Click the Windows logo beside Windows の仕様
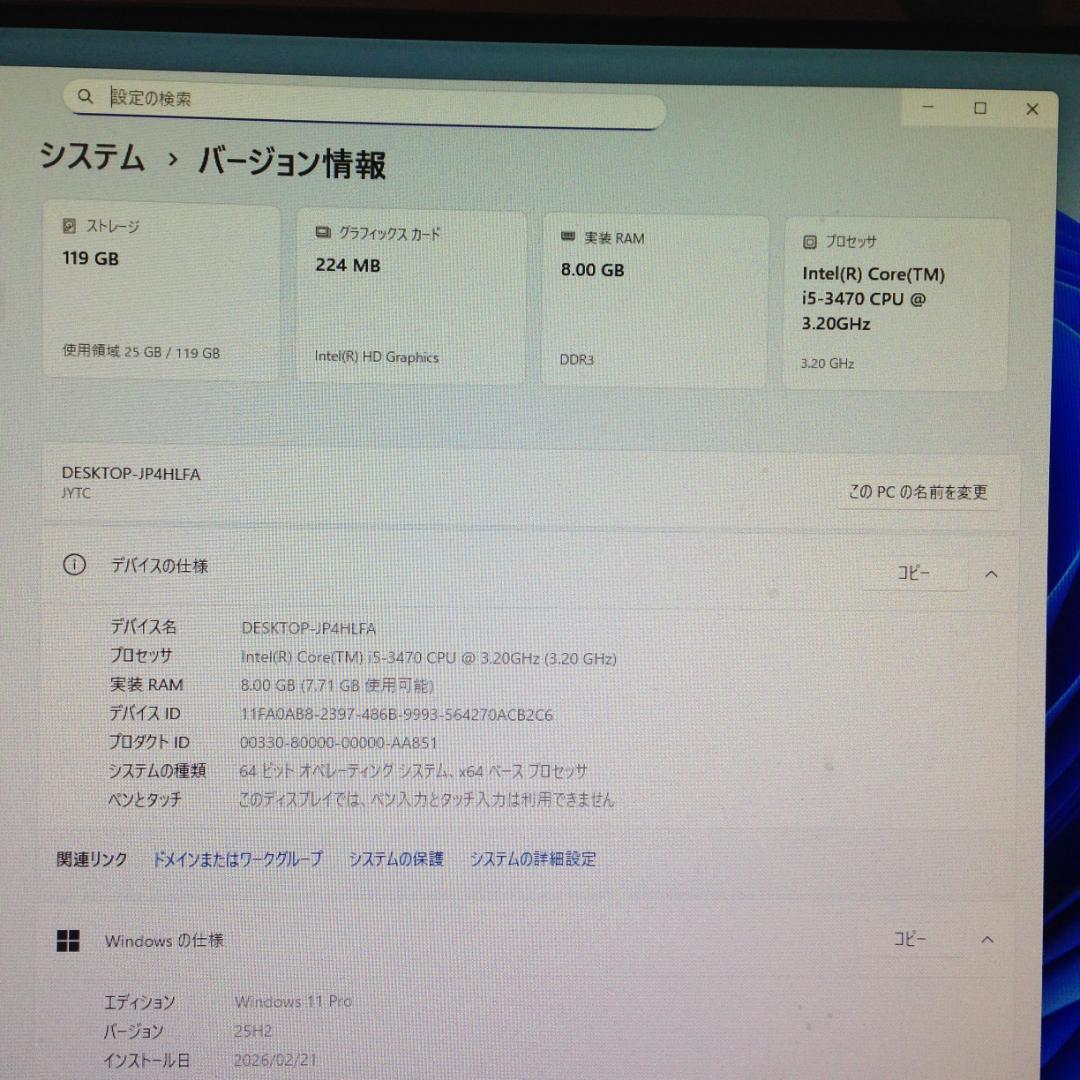 [x=68, y=940]
